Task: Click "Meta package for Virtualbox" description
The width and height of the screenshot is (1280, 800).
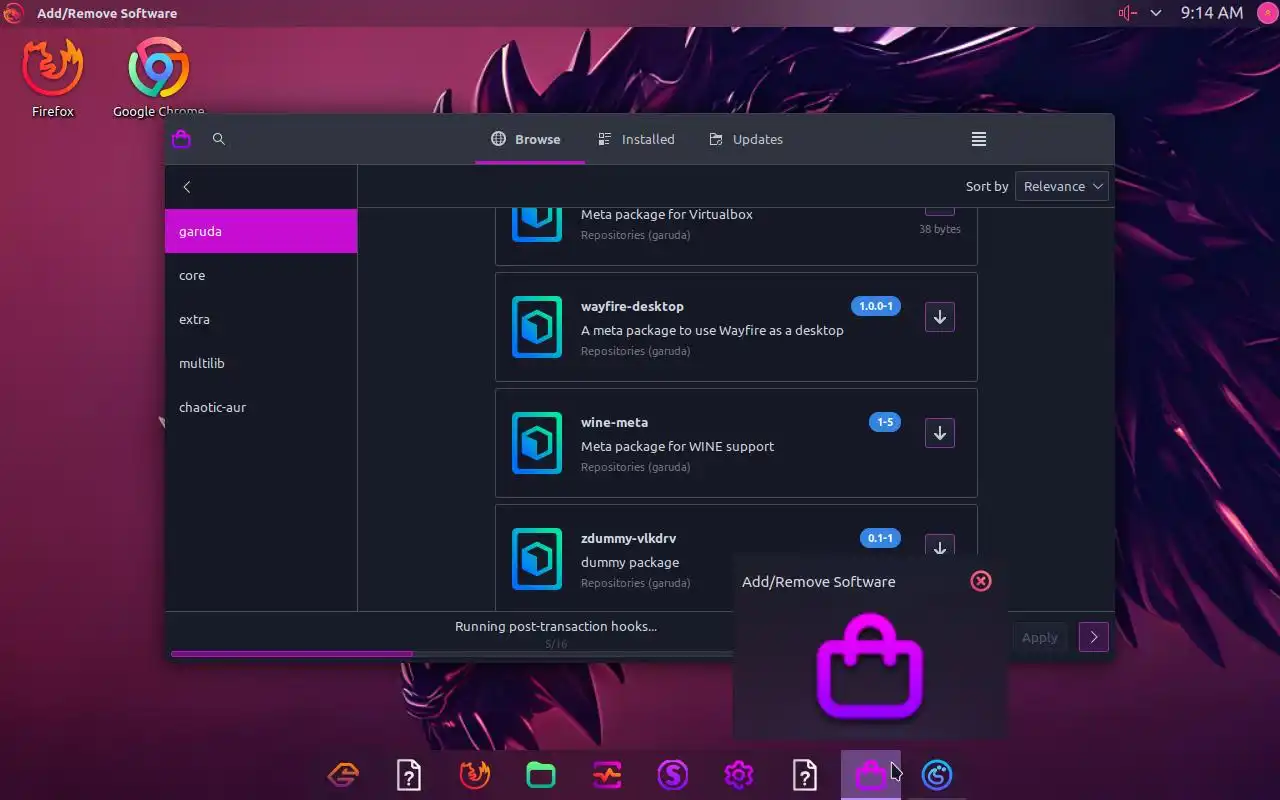Action: [x=667, y=214]
